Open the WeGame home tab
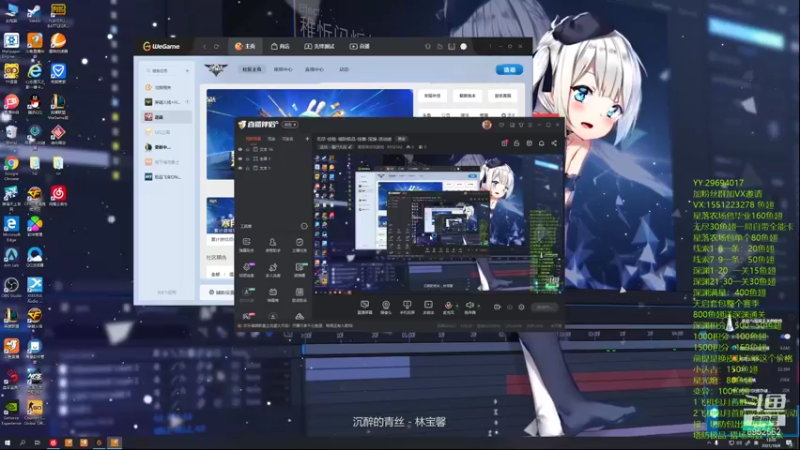 [x=245, y=46]
